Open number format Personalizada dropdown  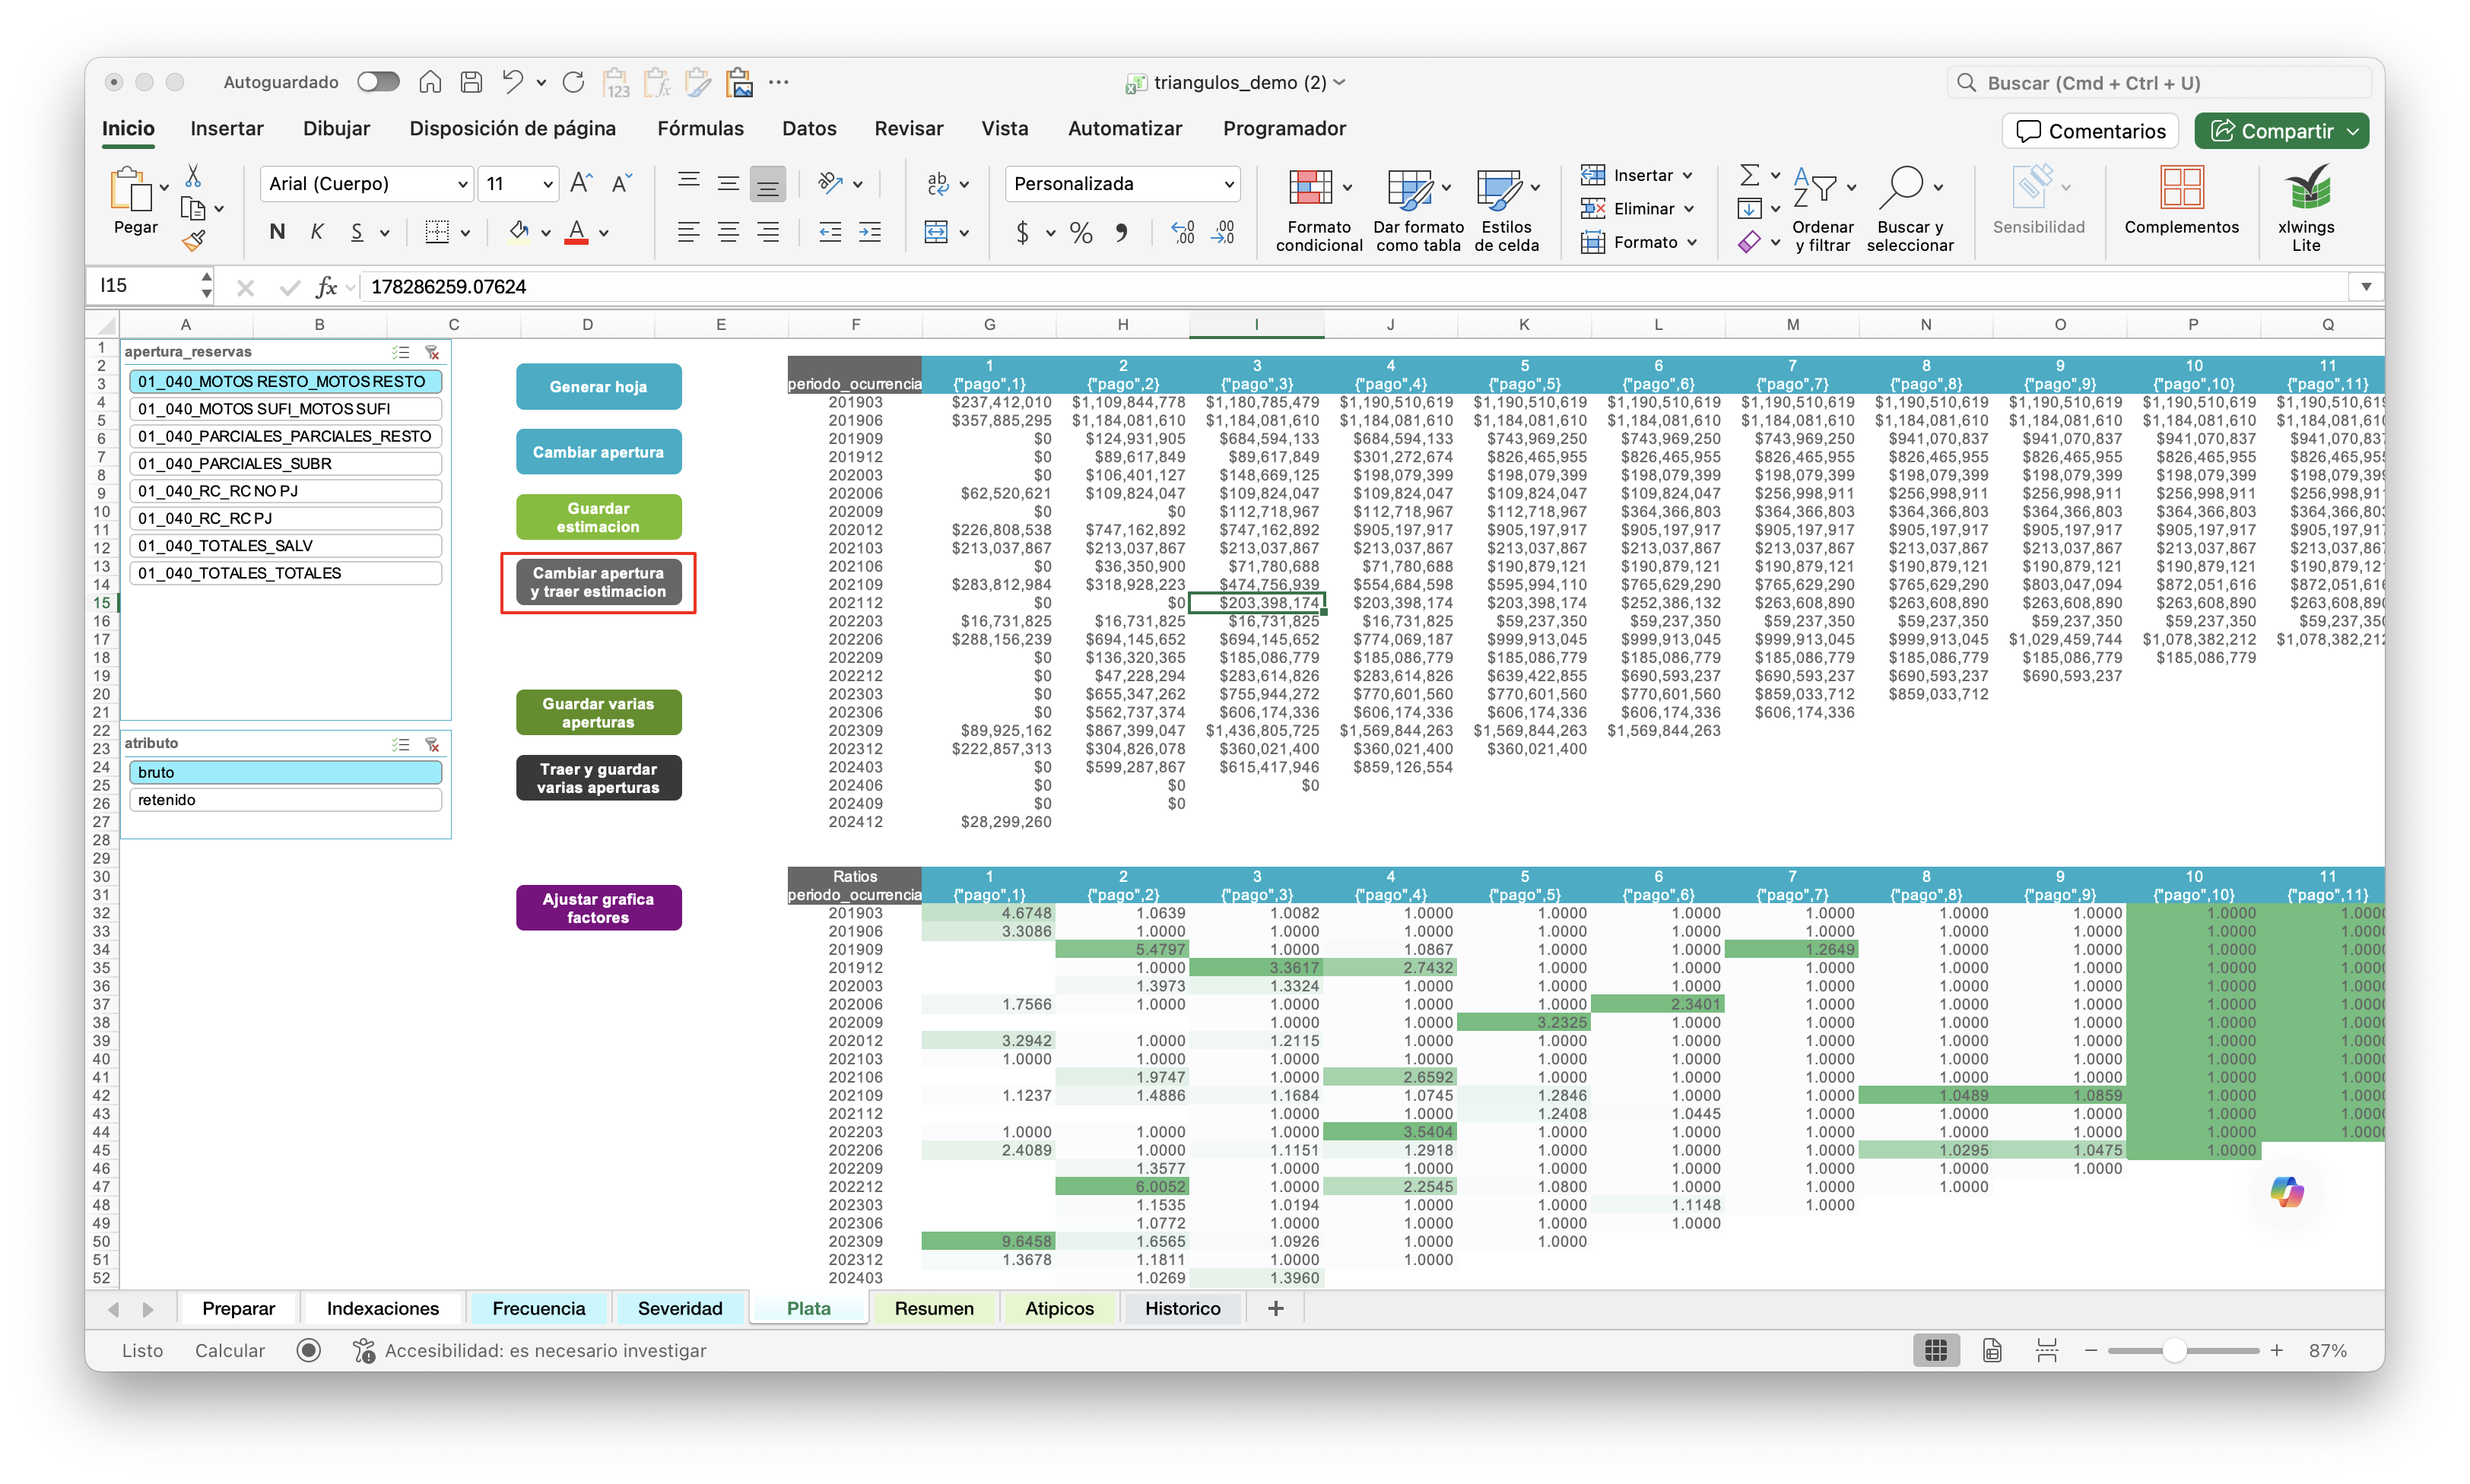pos(1229,184)
